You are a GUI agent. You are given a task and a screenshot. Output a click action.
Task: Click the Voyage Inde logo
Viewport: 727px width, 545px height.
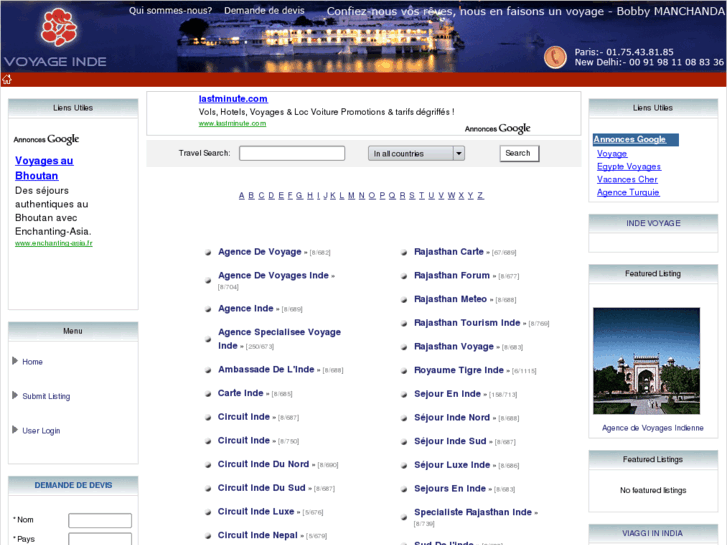click(x=56, y=38)
